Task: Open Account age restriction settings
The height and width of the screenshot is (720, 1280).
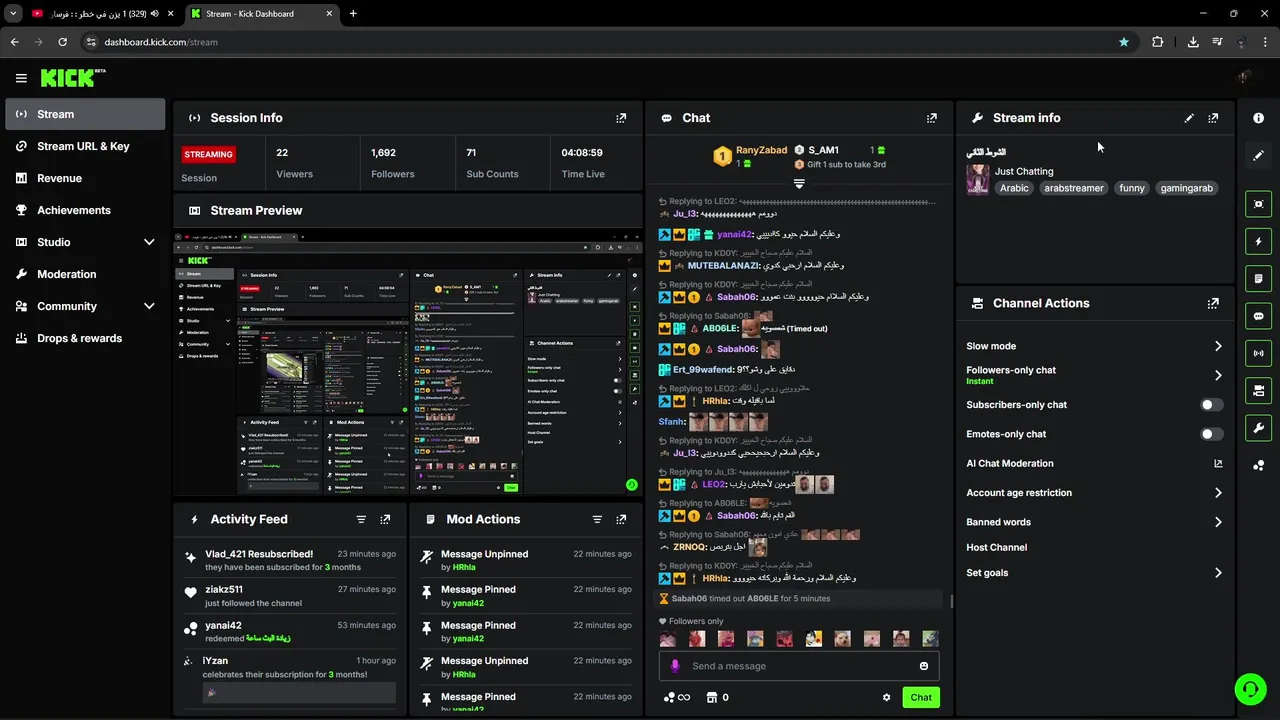Action: [x=1095, y=493]
